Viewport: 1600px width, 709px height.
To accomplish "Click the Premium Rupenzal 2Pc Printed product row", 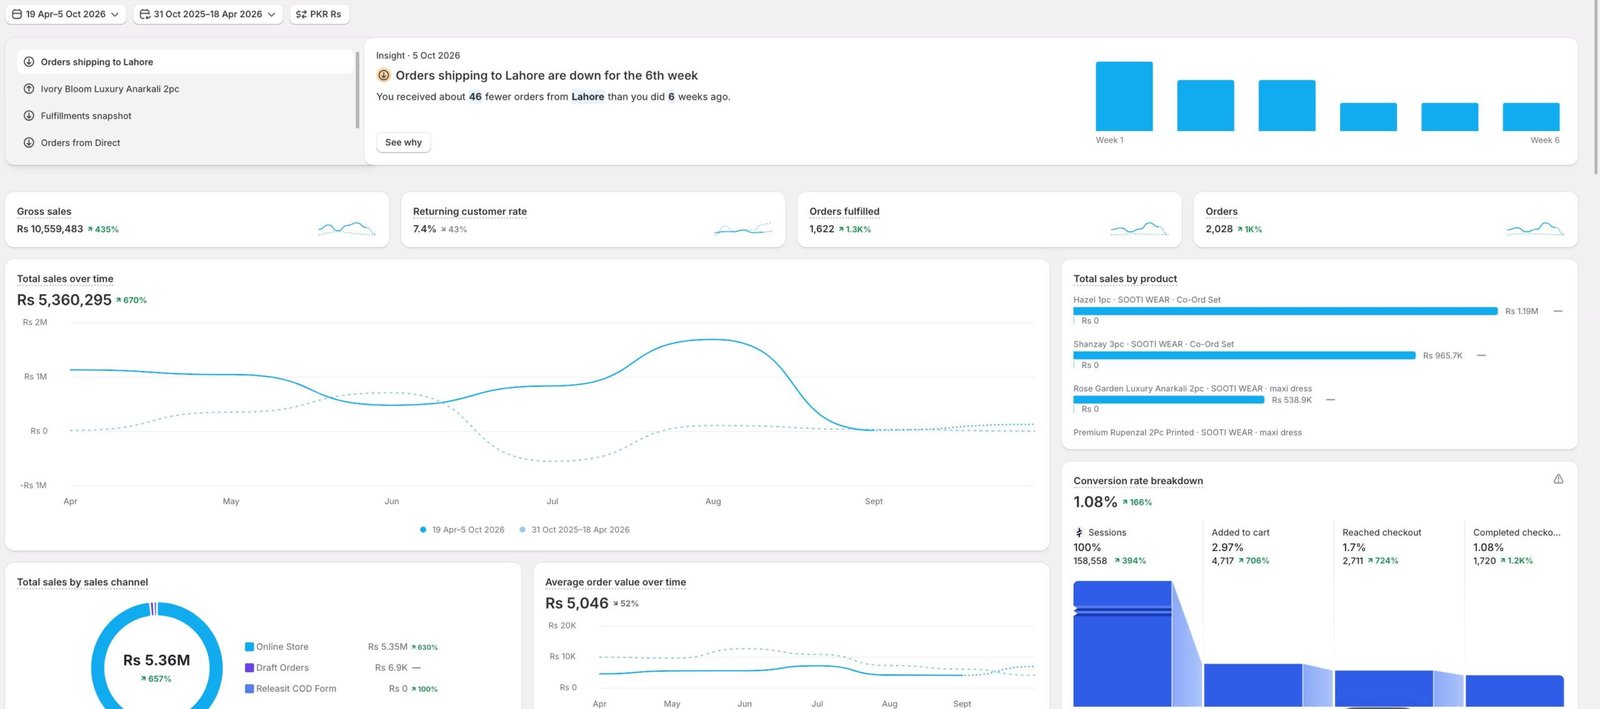I will 1187,433.
